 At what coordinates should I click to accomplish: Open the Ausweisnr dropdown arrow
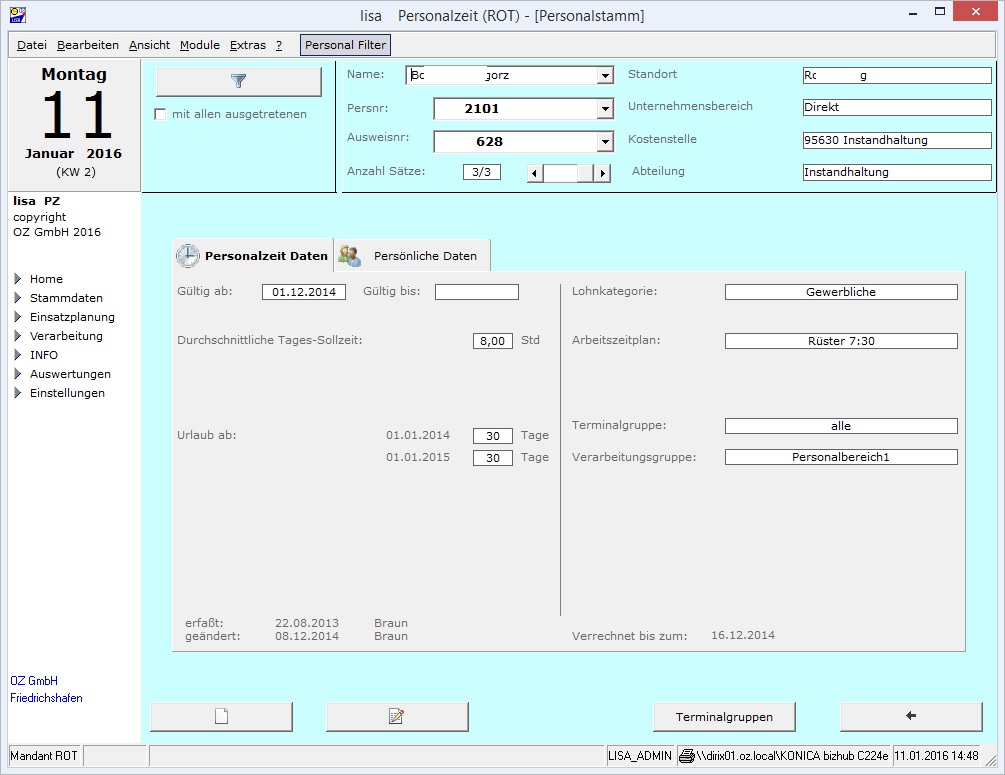click(x=604, y=142)
